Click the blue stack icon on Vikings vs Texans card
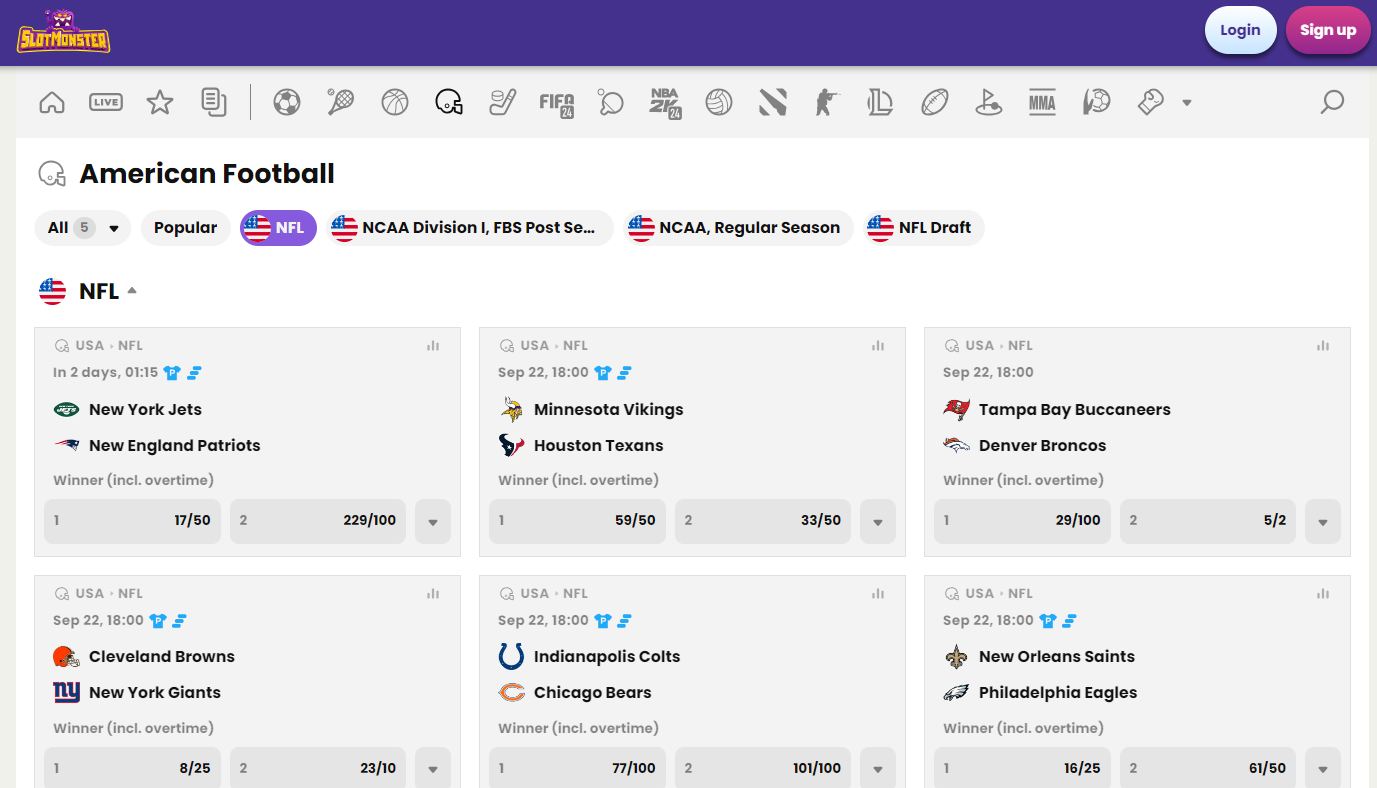Image resolution: width=1377 pixels, height=788 pixels. [624, 373]
